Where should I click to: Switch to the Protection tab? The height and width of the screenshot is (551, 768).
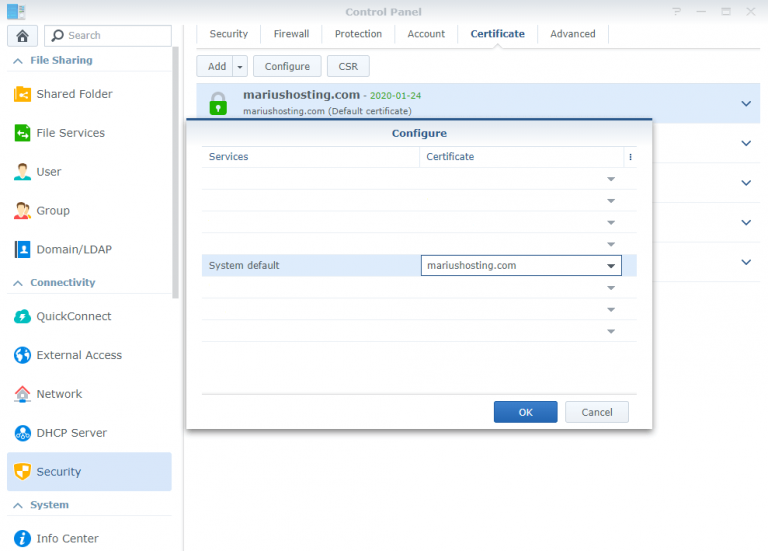358,34
